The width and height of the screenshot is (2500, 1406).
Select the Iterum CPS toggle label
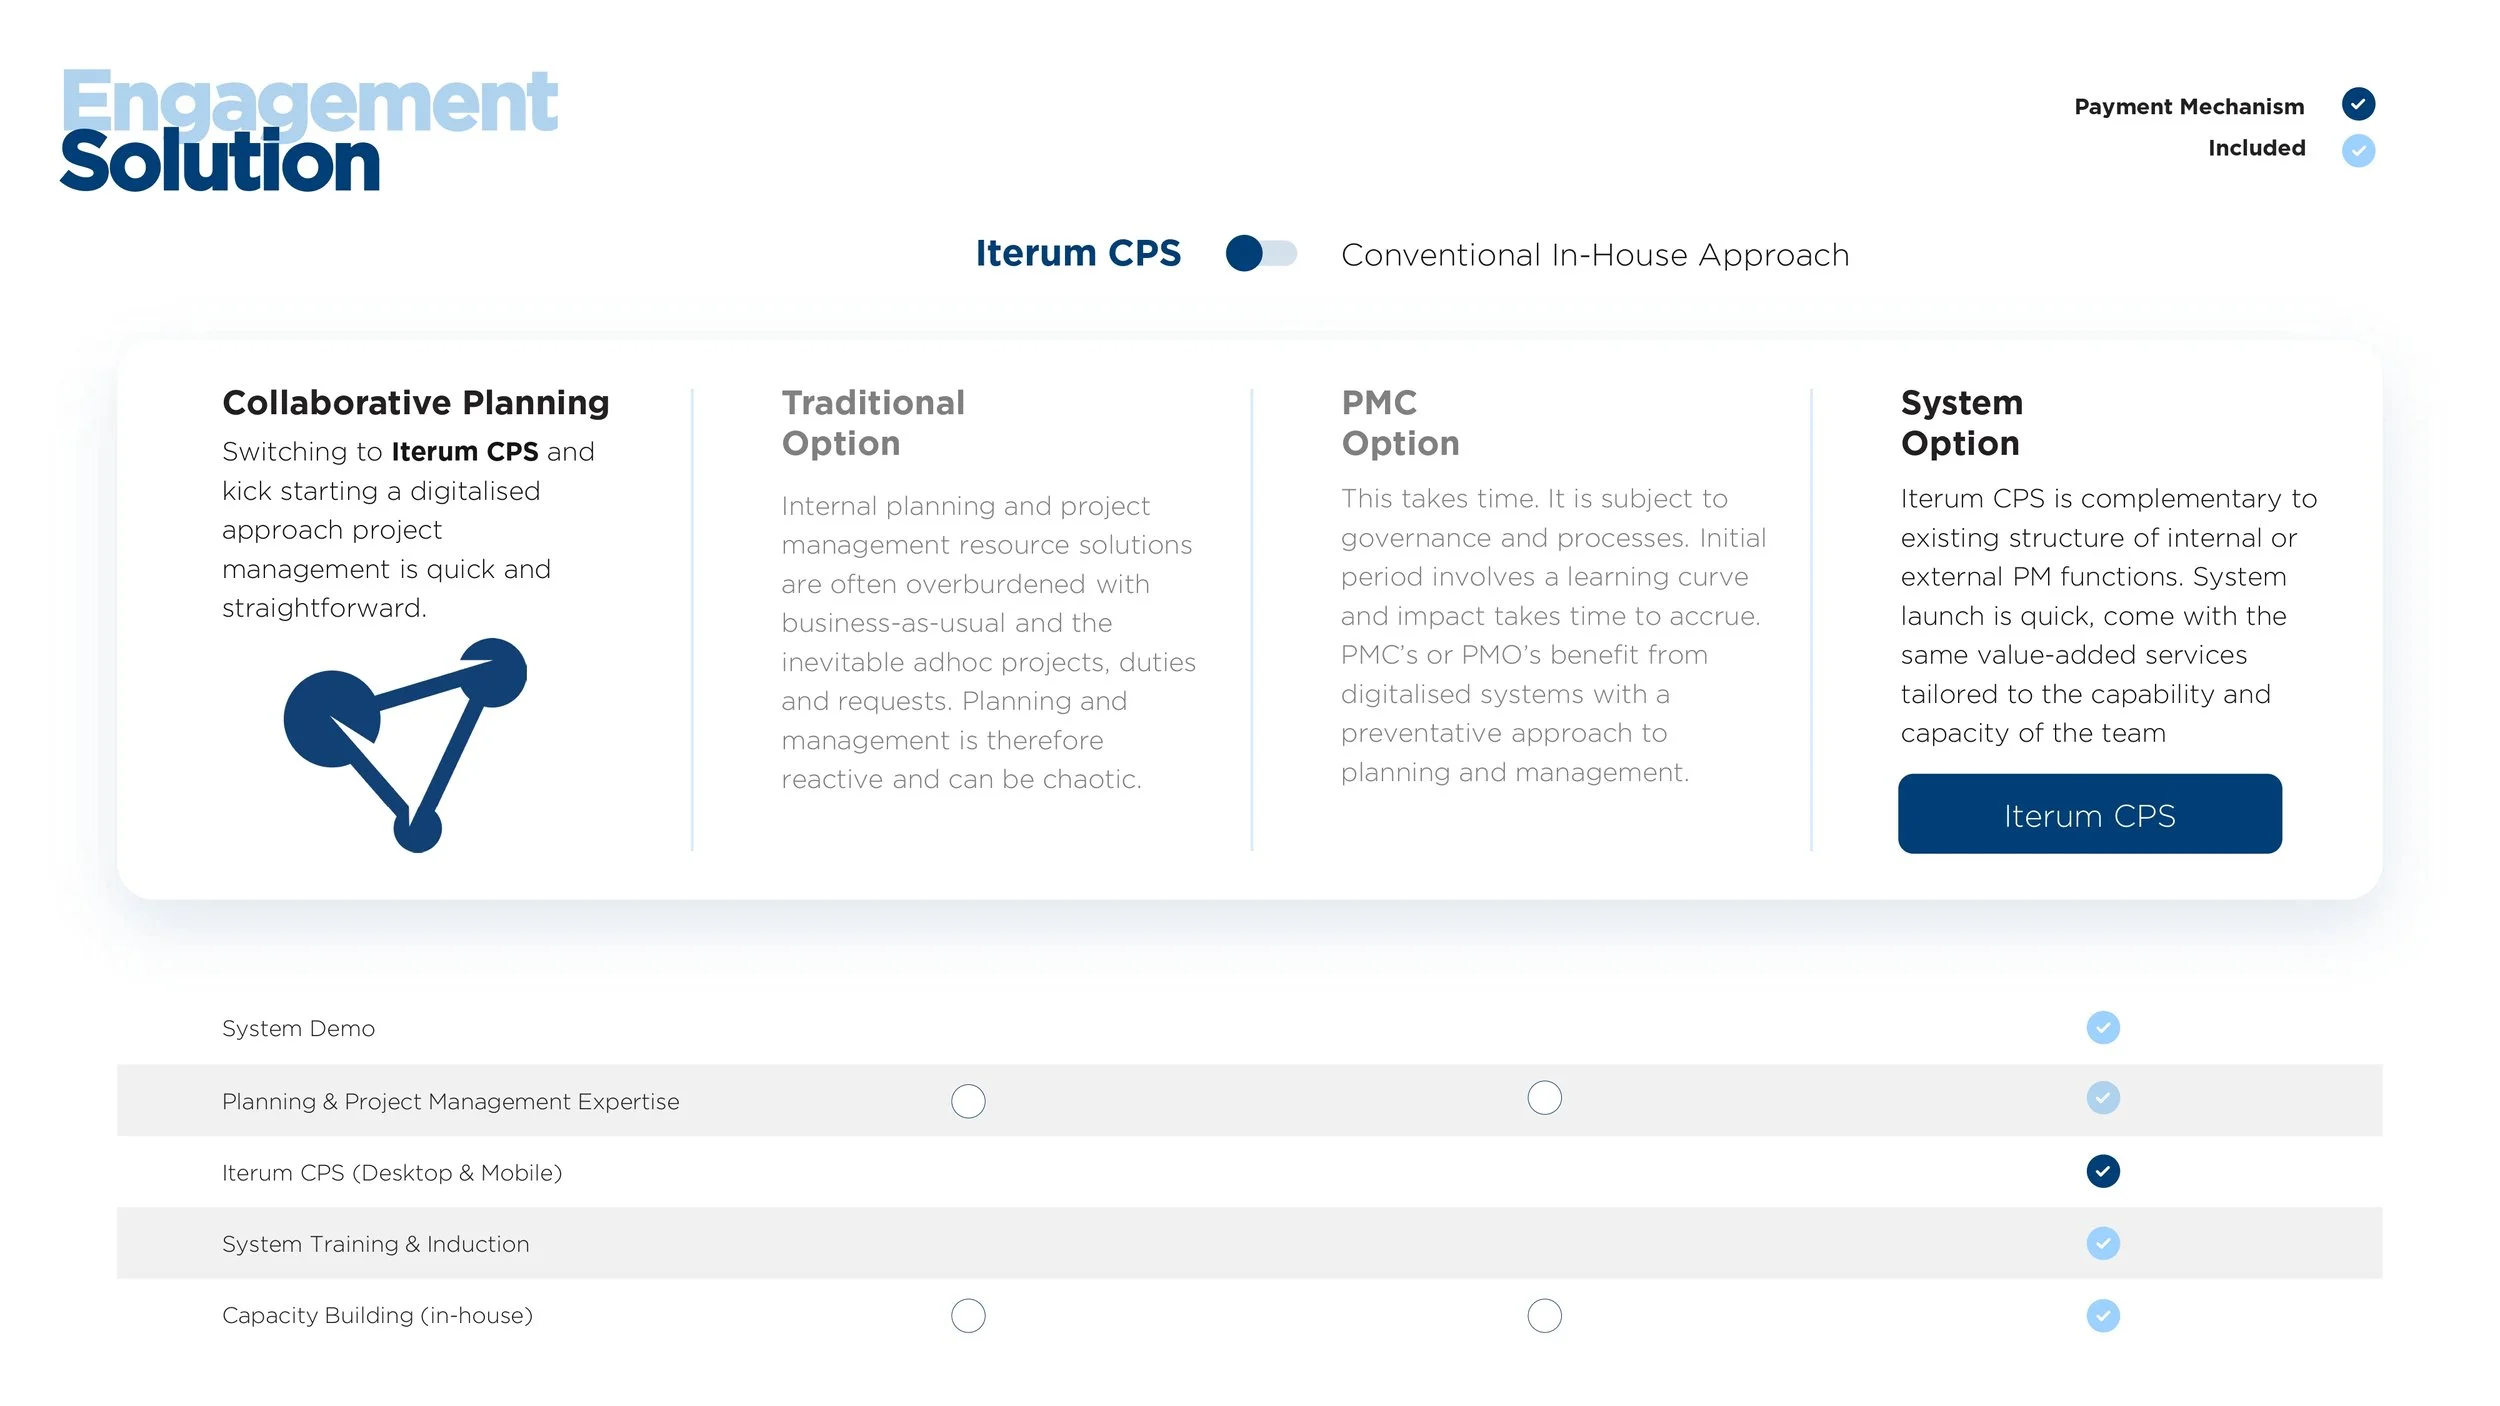pos(1077,253)
